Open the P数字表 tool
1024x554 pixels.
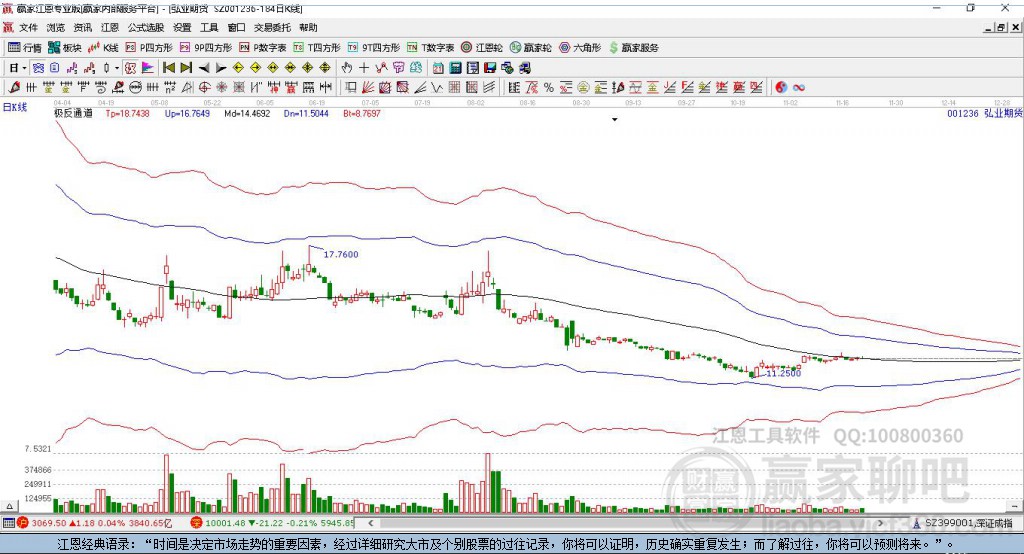click(263, 48)
